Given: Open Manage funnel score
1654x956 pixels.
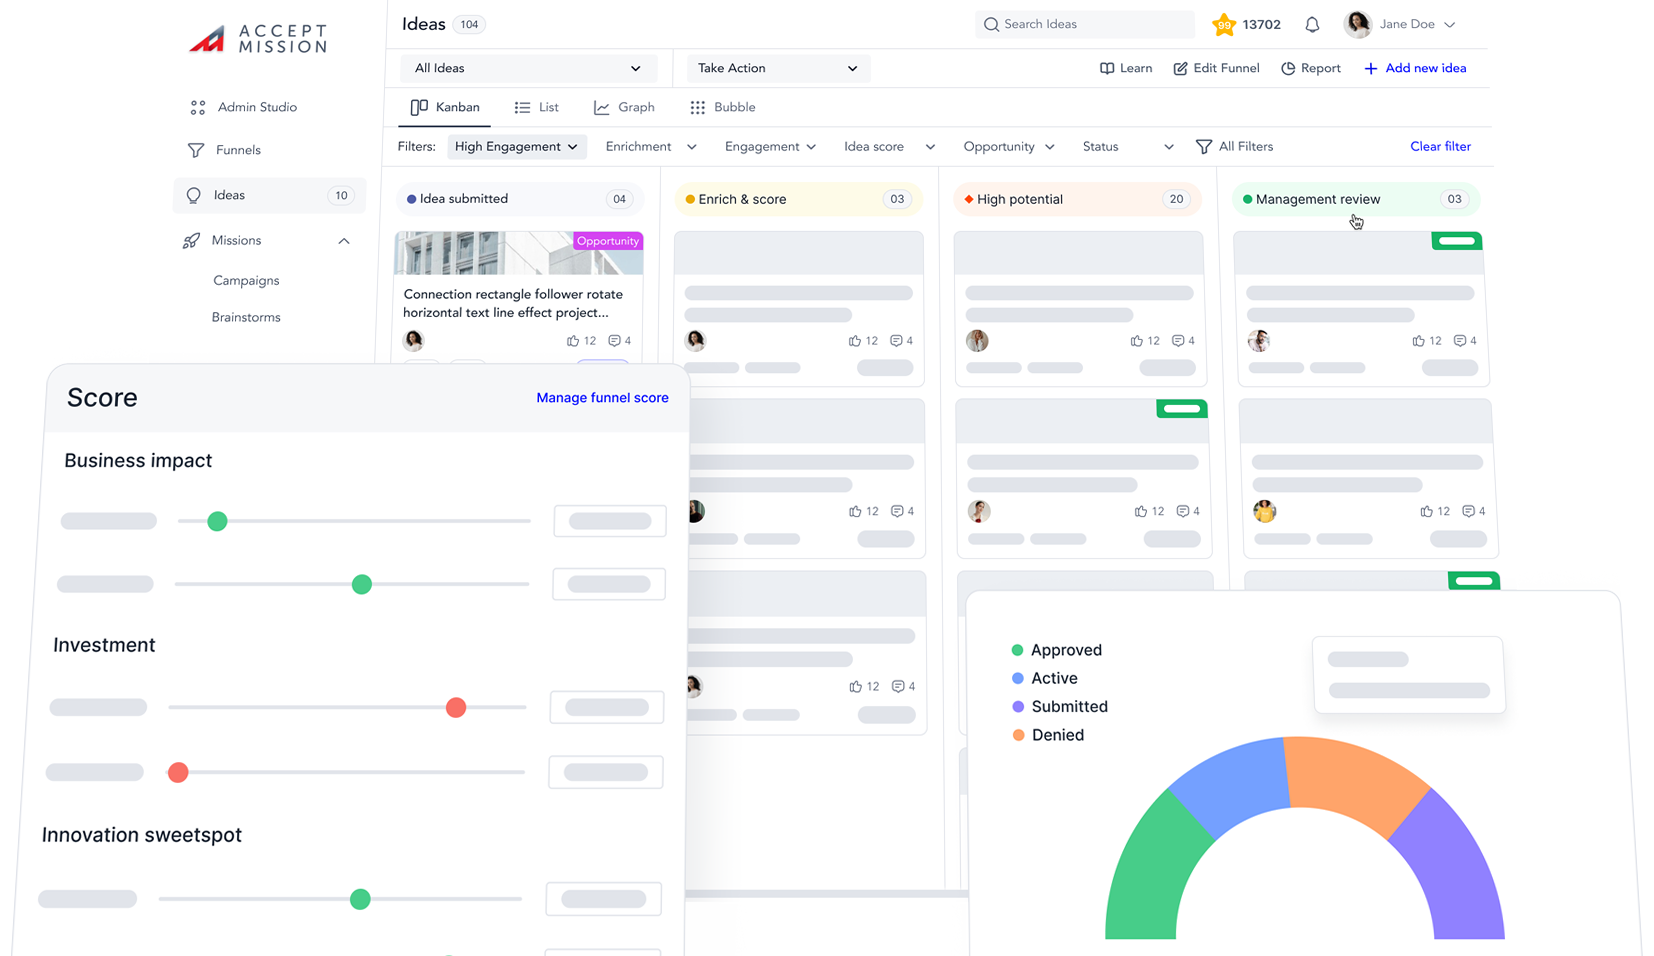Looking at the screenshot, I should [x=602, y=397].
